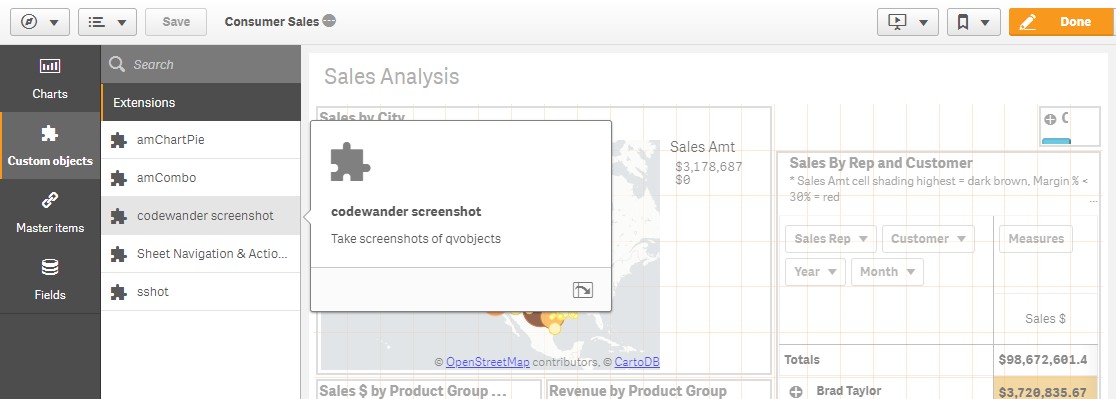Screen dimensions: 1116x399
Task: Open the CartoDB link
Action: click(637, 362)
